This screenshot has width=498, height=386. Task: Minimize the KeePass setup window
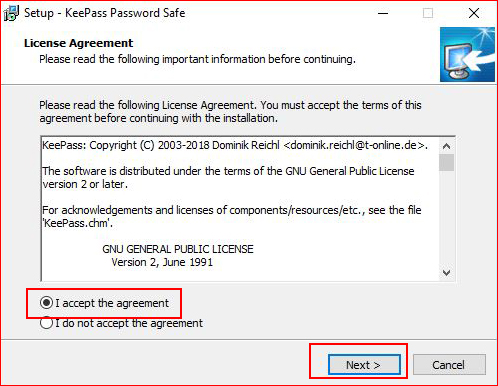click(x=383, y=13)
